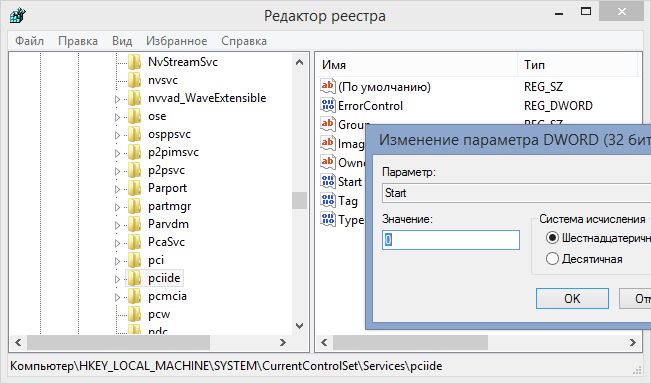
Task: Click the binary icon of Tag value
Action: tap(328, 200)
